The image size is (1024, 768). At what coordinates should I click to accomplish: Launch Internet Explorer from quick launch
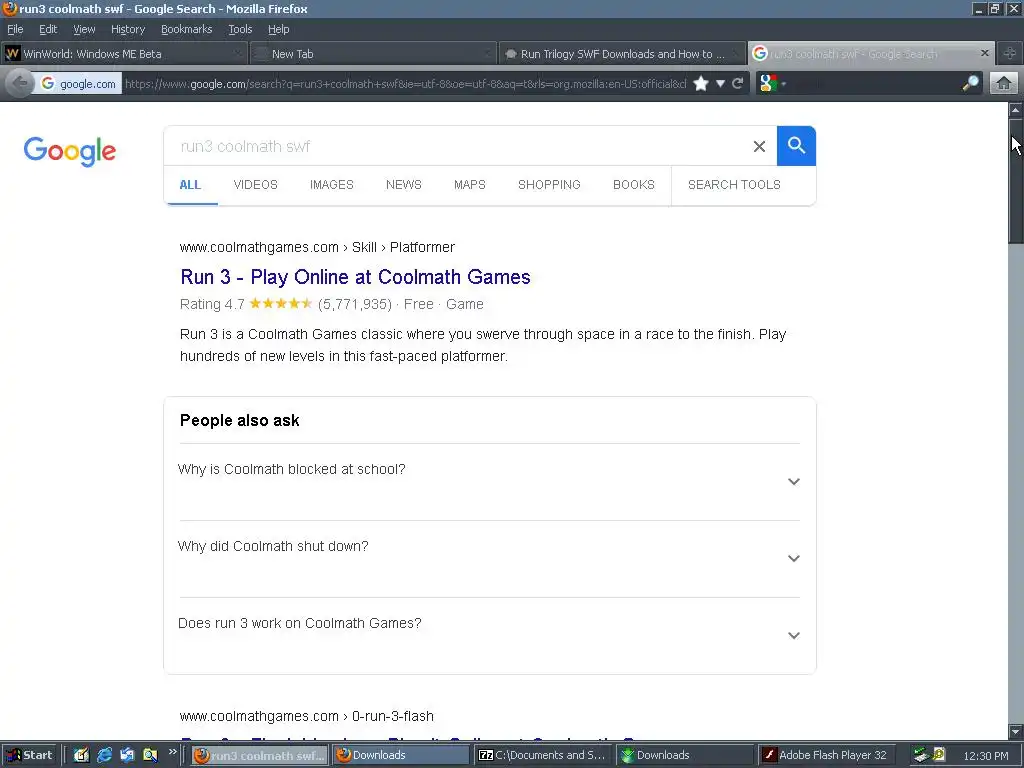pyautogui.click(x=104, y=755)
